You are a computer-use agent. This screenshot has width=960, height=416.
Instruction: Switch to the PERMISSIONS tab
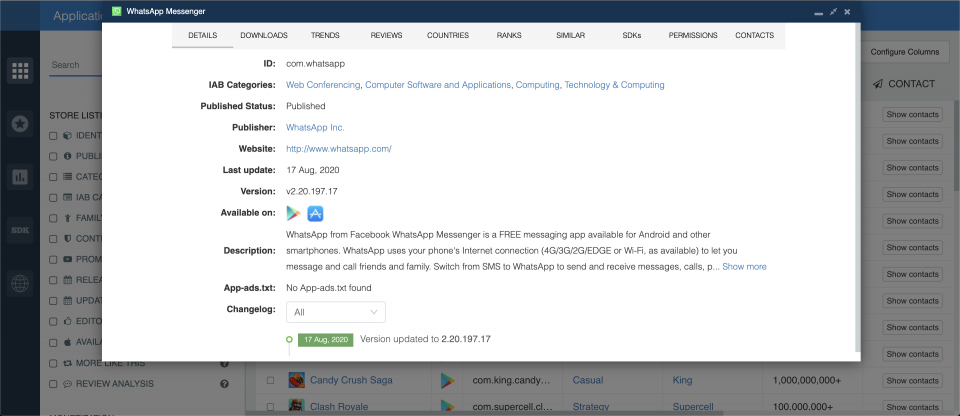click(693, 36)
